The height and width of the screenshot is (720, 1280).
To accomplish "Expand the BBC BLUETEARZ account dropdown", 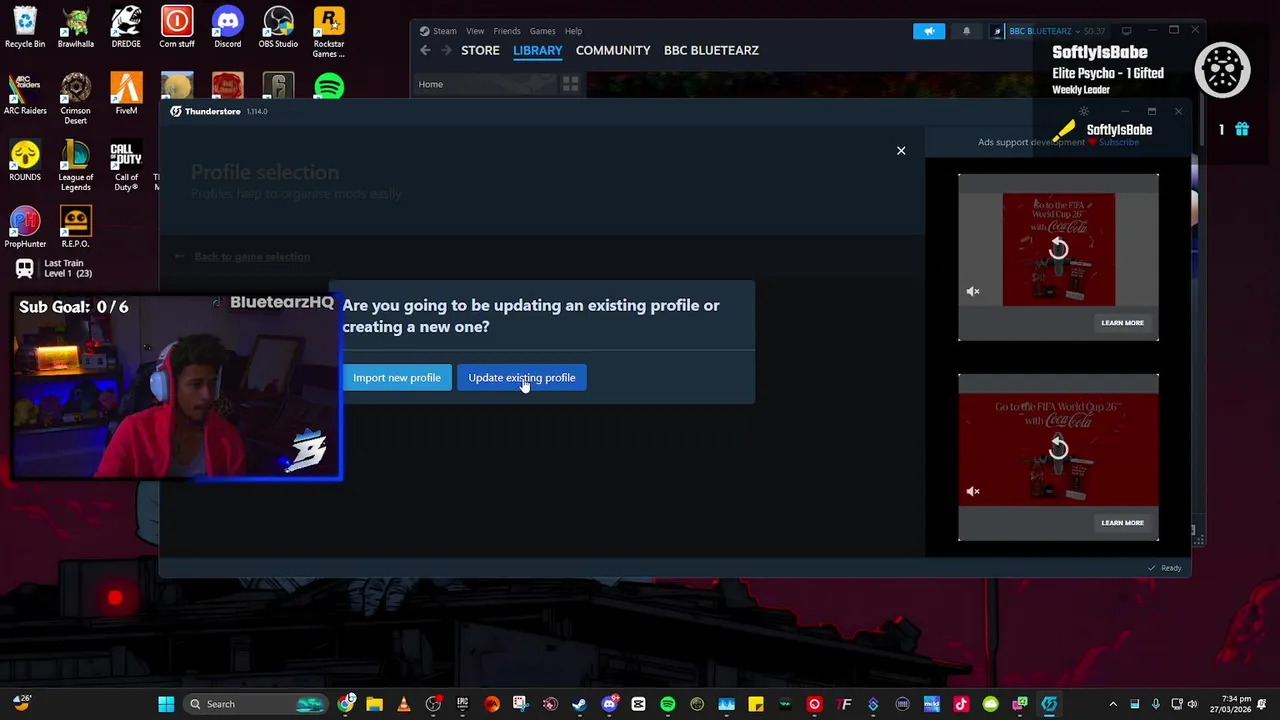I will pyautogui.click(x=1048, y=31).
